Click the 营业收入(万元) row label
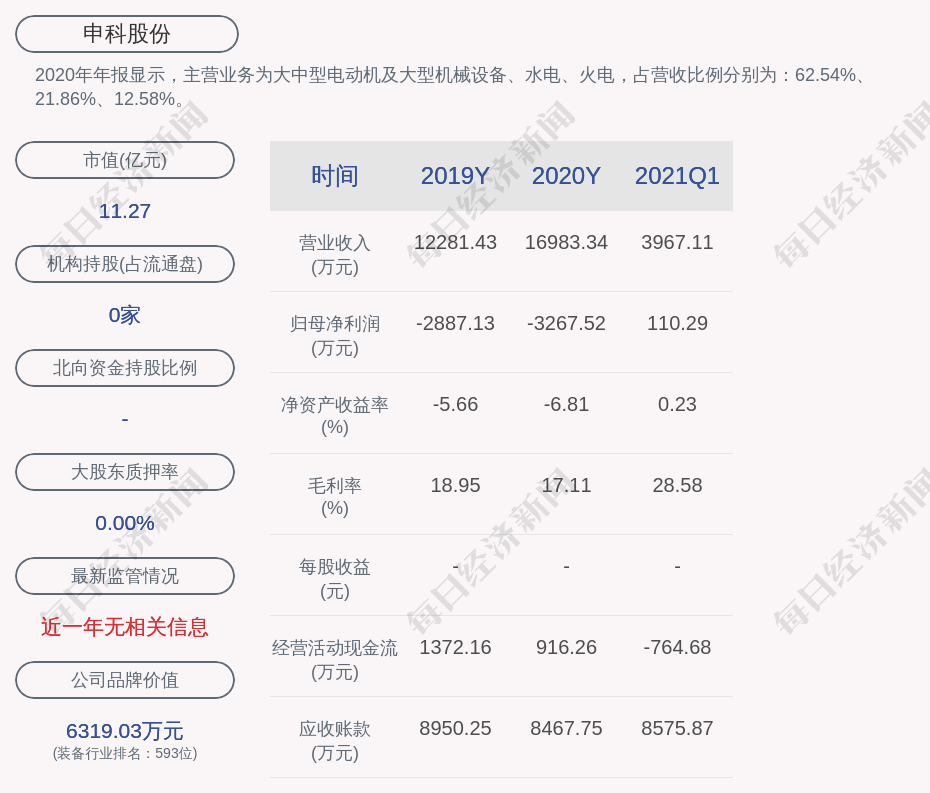 pos(334,254)
